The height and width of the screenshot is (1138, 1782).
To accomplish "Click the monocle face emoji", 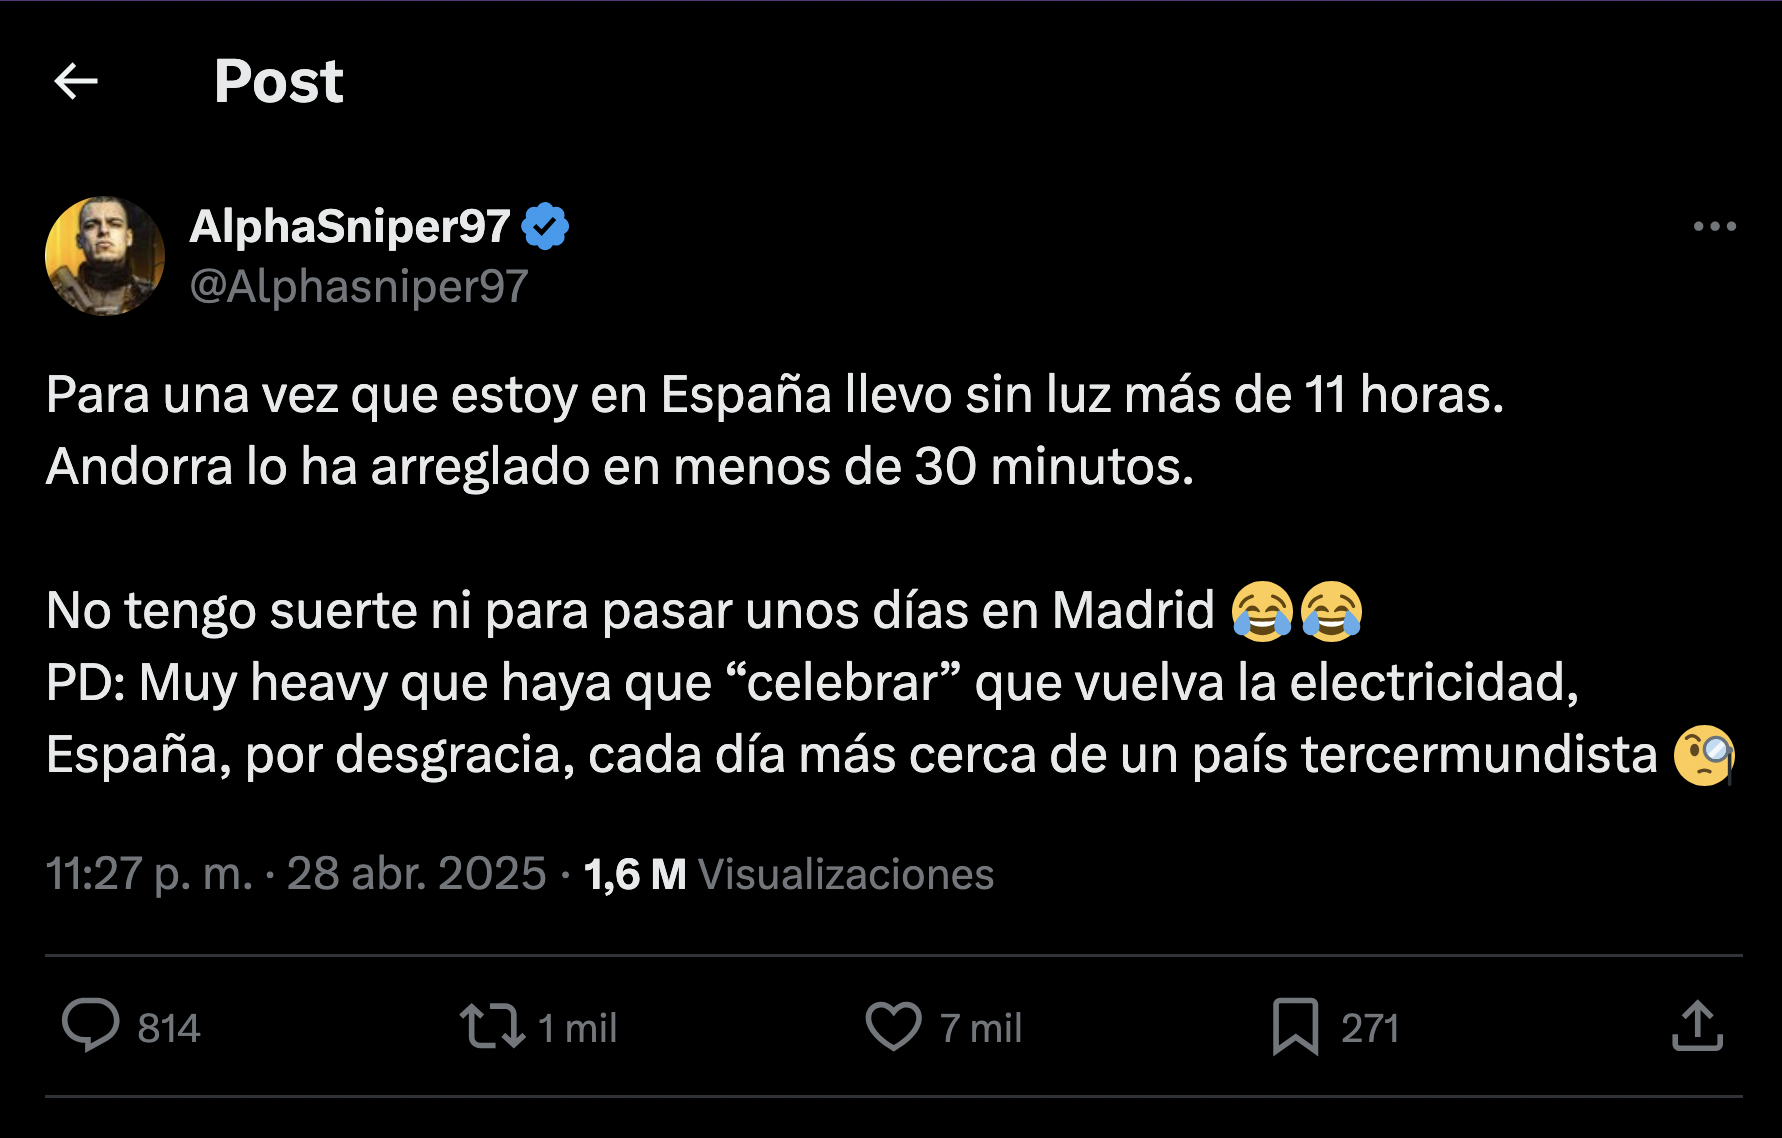I will 1704,755.
